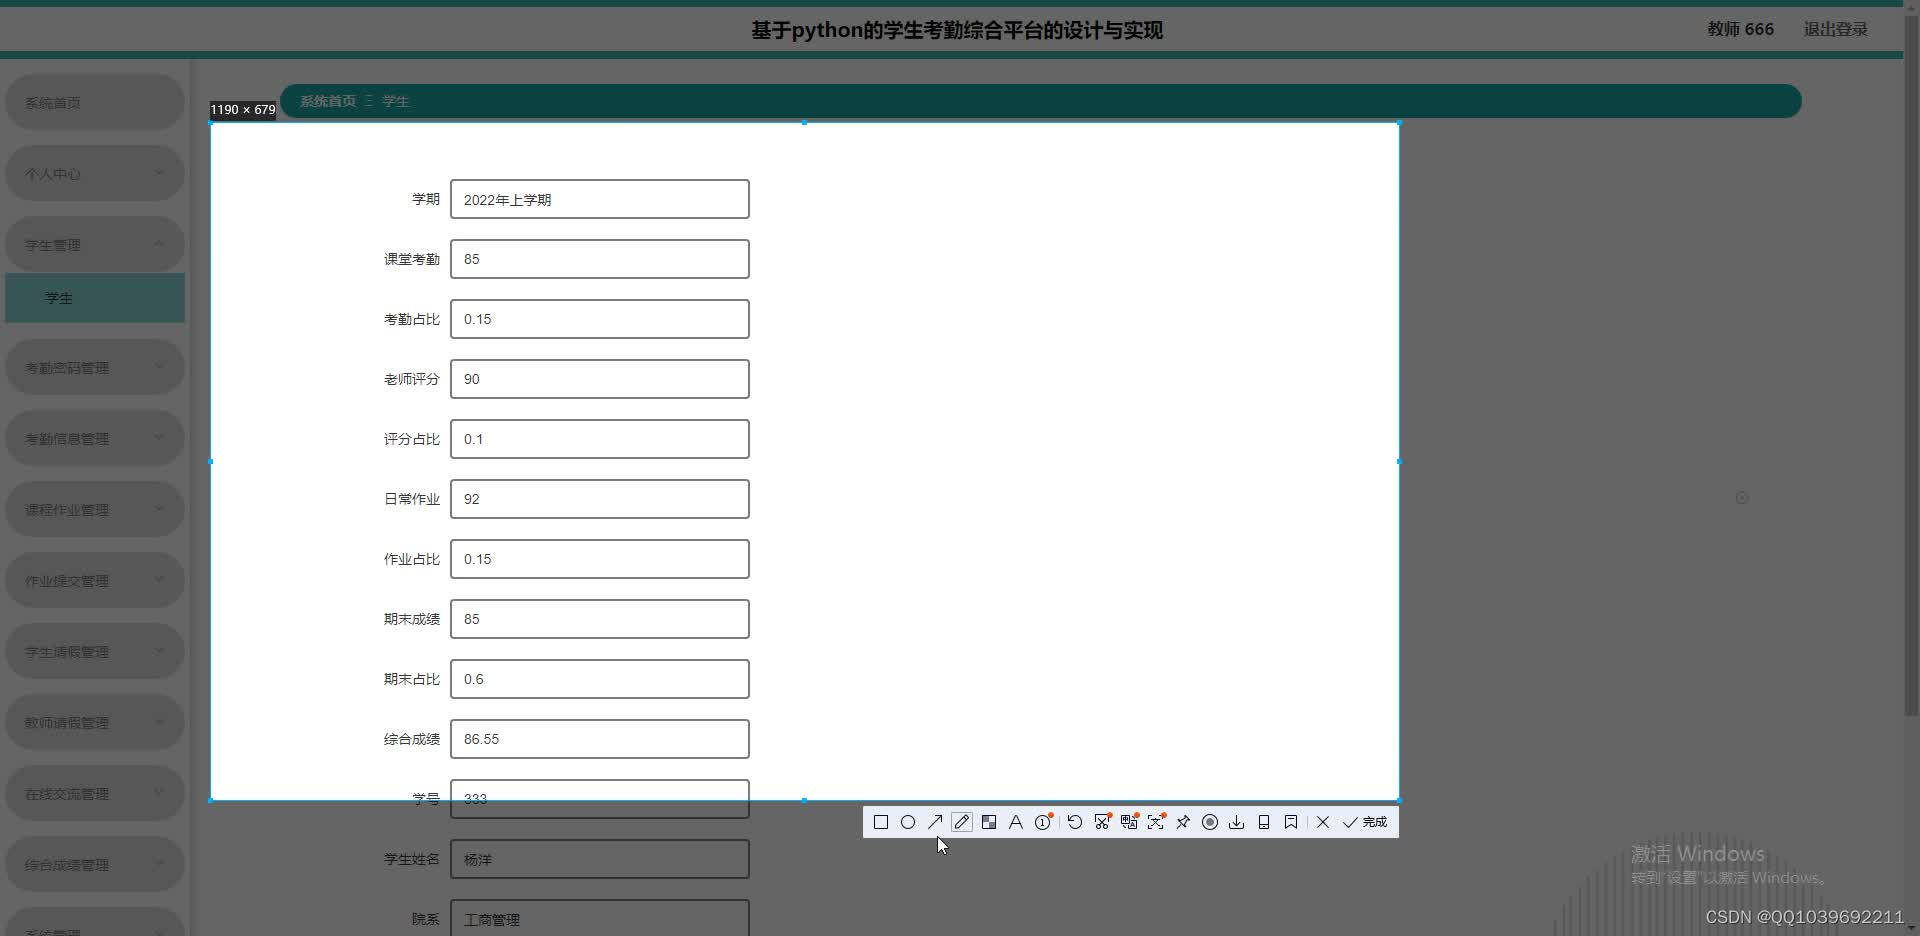
Task: Collapse 学生管理 sidebar menu
Action: coord(95,244)
